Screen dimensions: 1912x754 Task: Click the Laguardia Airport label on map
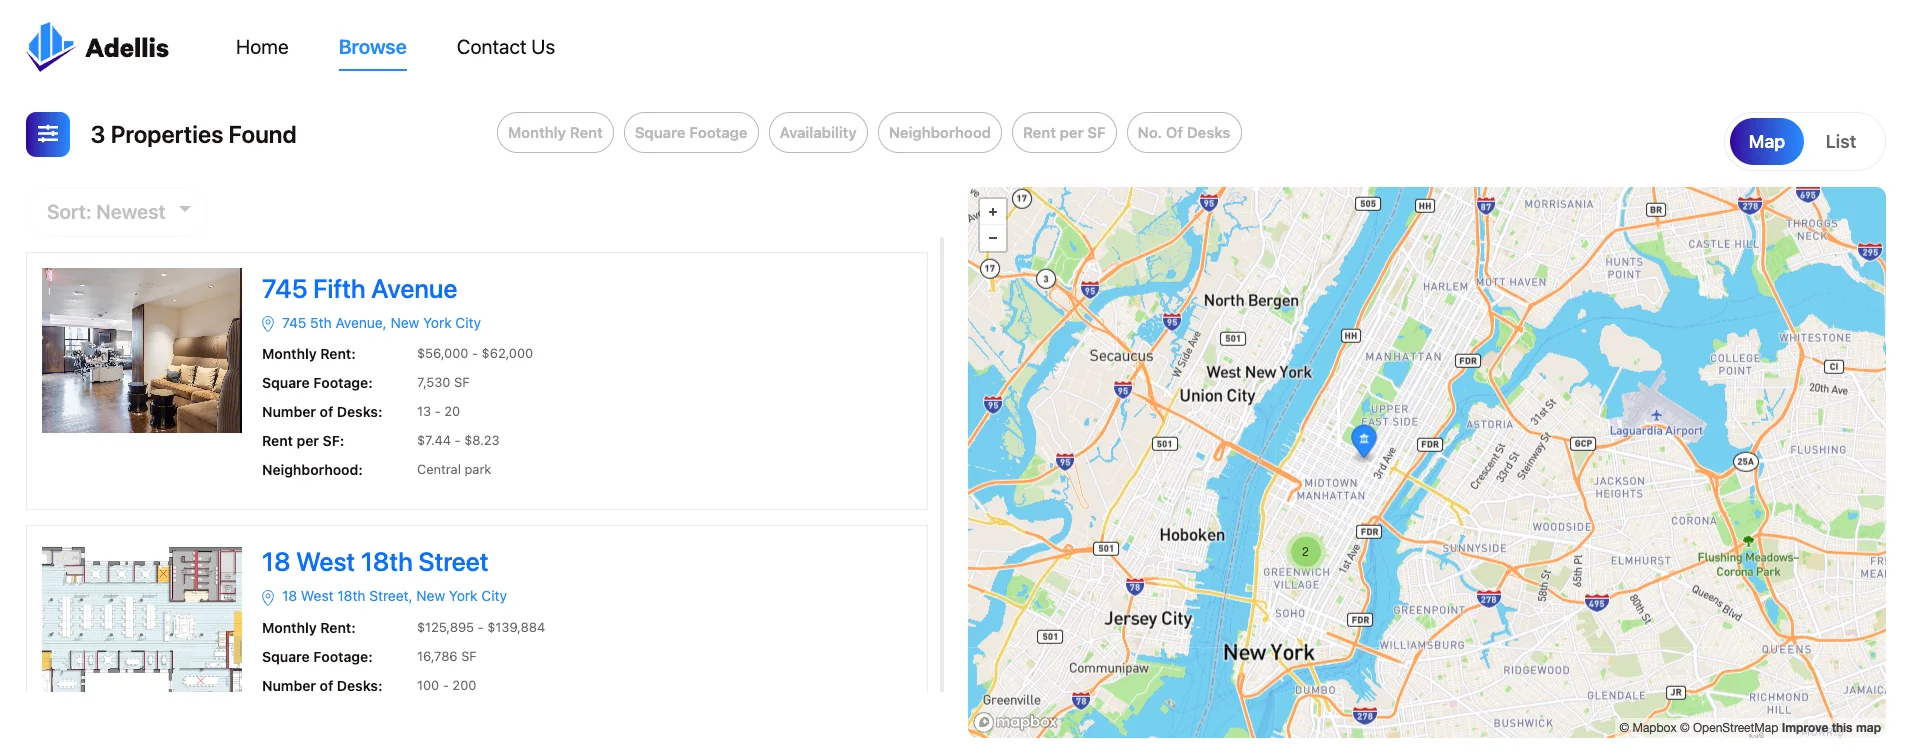point(1656,431)
